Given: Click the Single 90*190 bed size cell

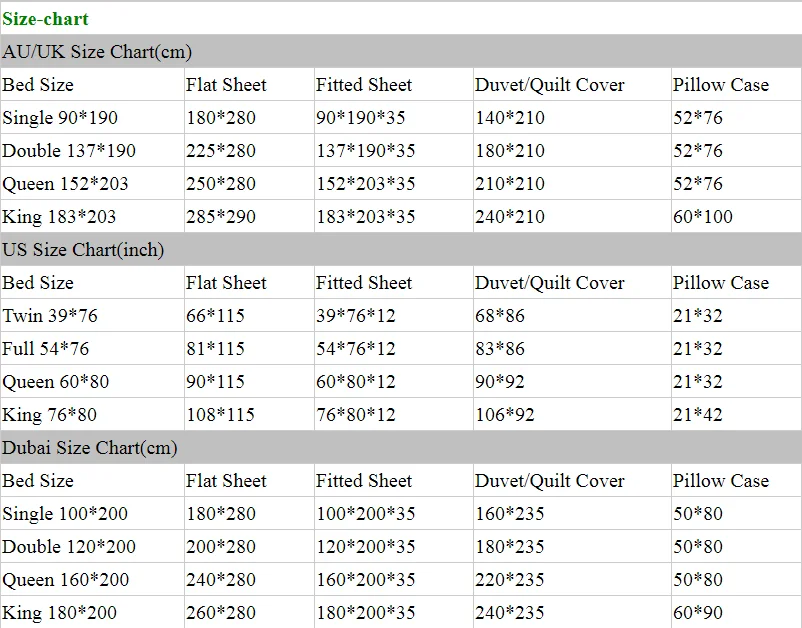Looking at the screenshot, I should 60,117.
